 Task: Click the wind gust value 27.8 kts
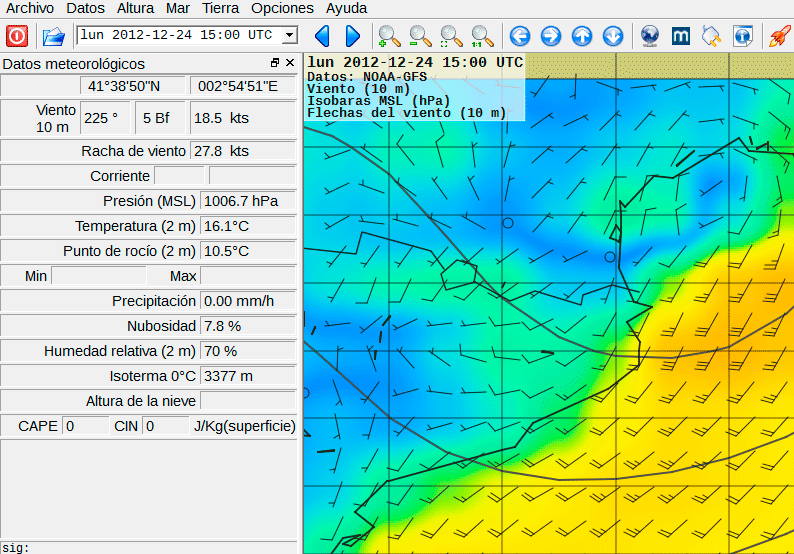point(243,151)
